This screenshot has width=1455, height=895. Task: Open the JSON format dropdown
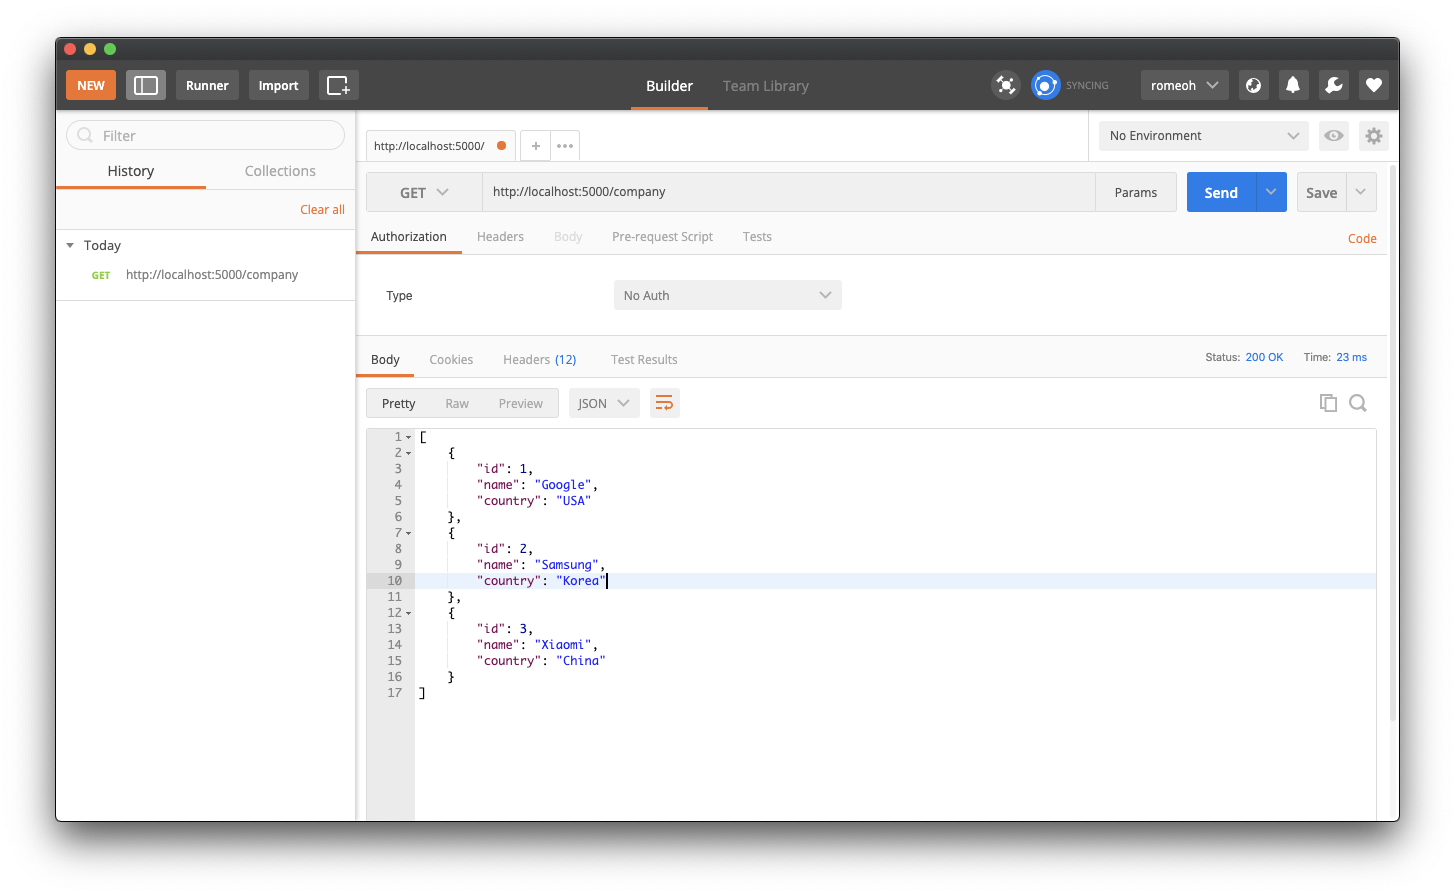coord(604,403)
